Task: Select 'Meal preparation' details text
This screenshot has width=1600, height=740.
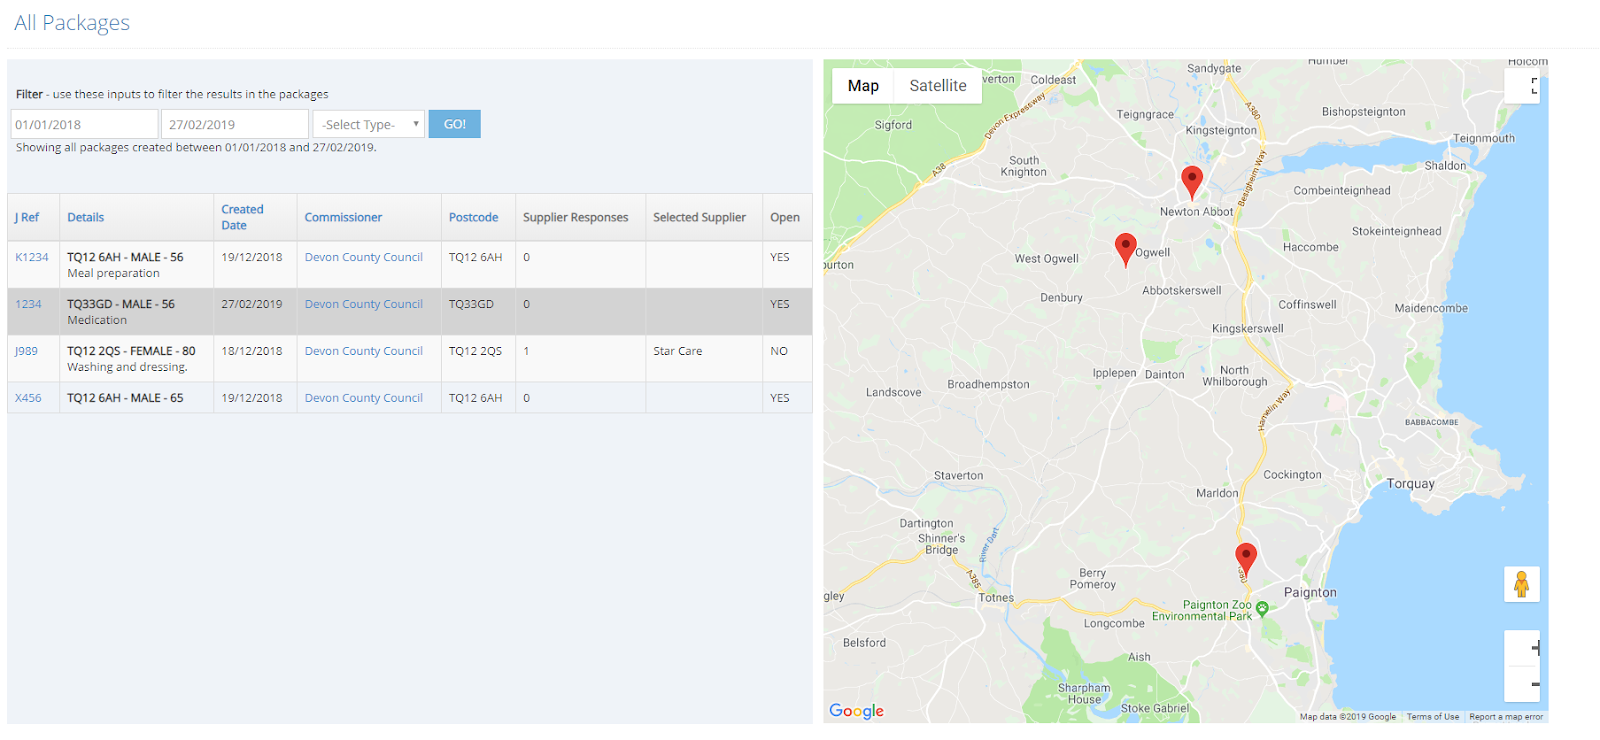Action: [x=113, y=273]
